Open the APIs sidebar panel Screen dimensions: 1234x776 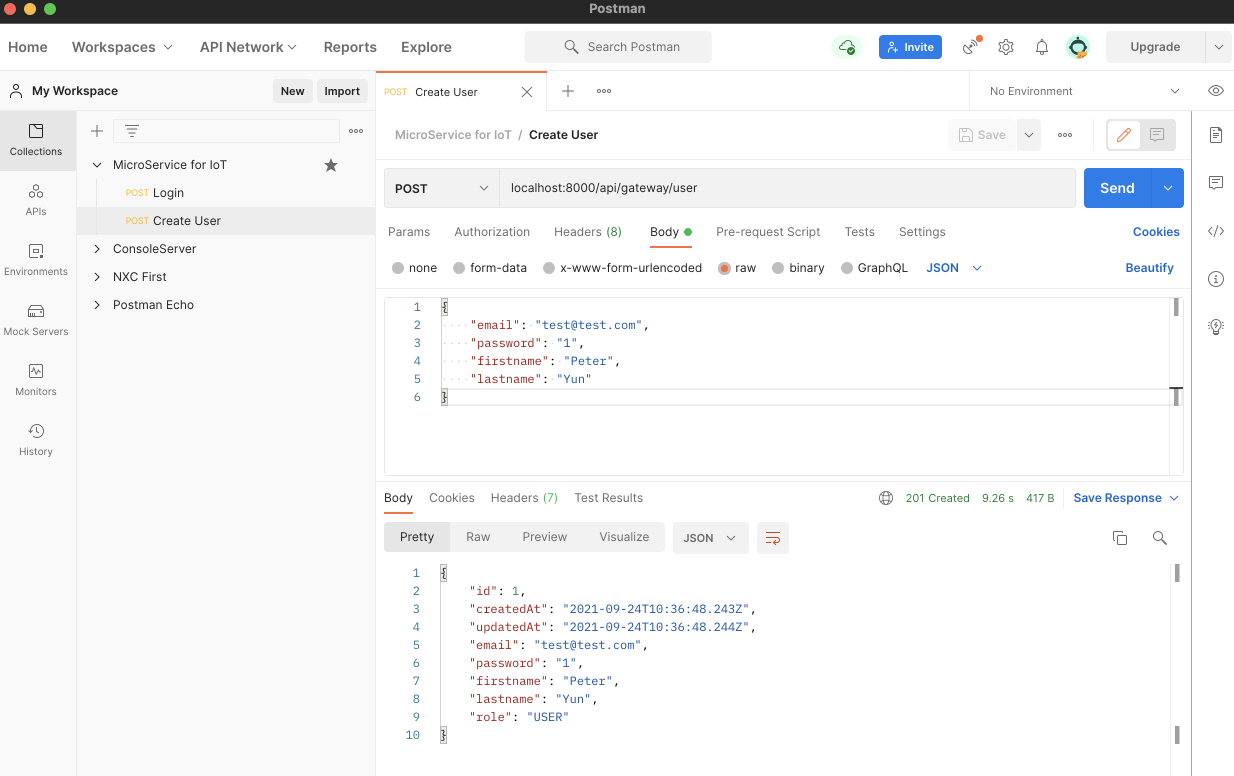(x=36, y=200)
